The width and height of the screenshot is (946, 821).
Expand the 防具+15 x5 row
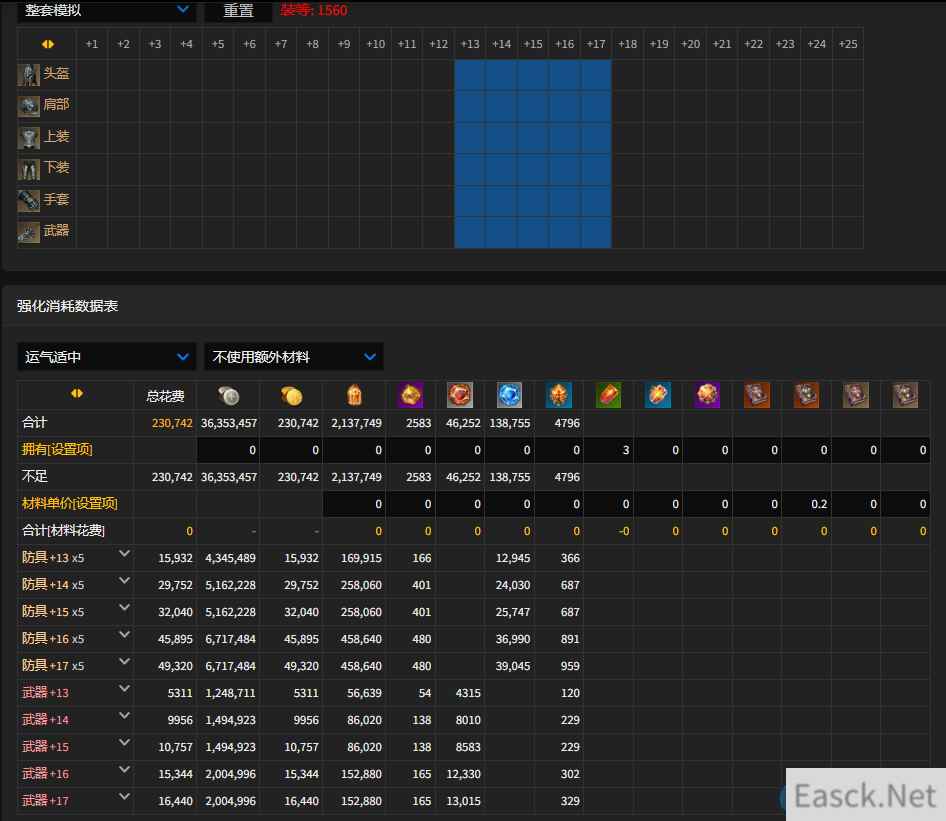point(124,607)
